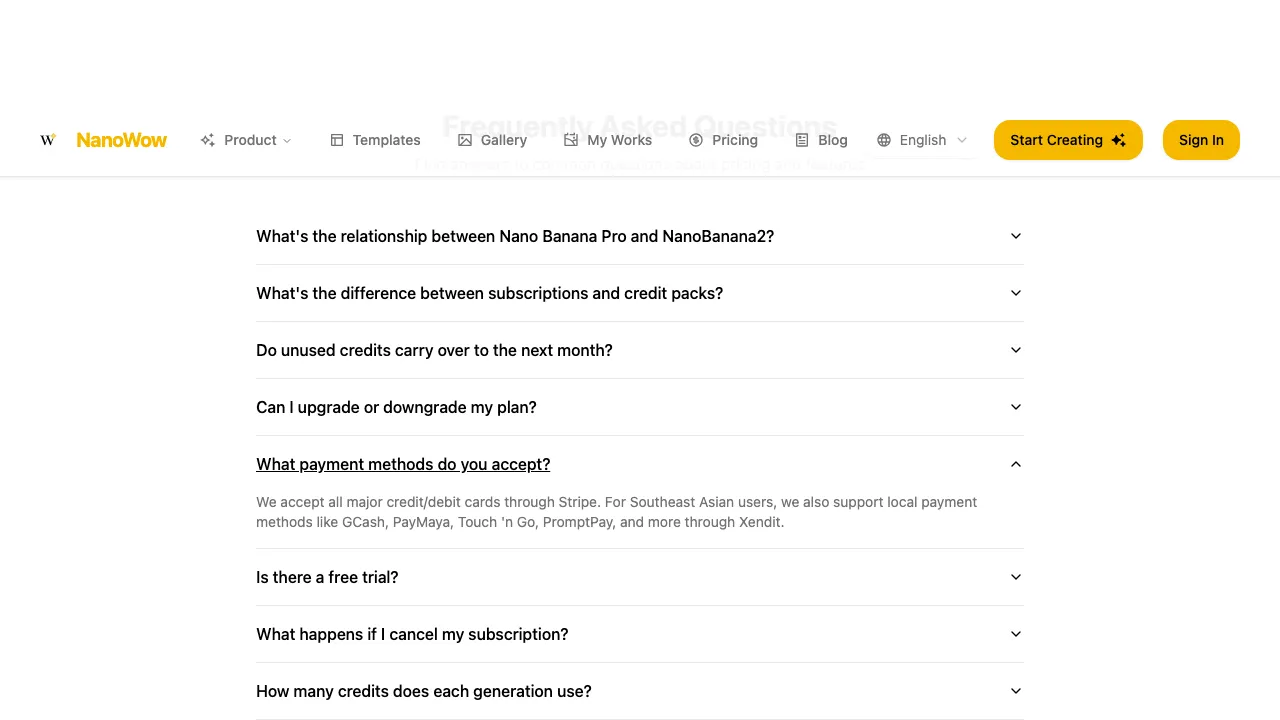The image size is (1280, 720).
Task: Click the Templates grid icon
Action: [337, 140]
